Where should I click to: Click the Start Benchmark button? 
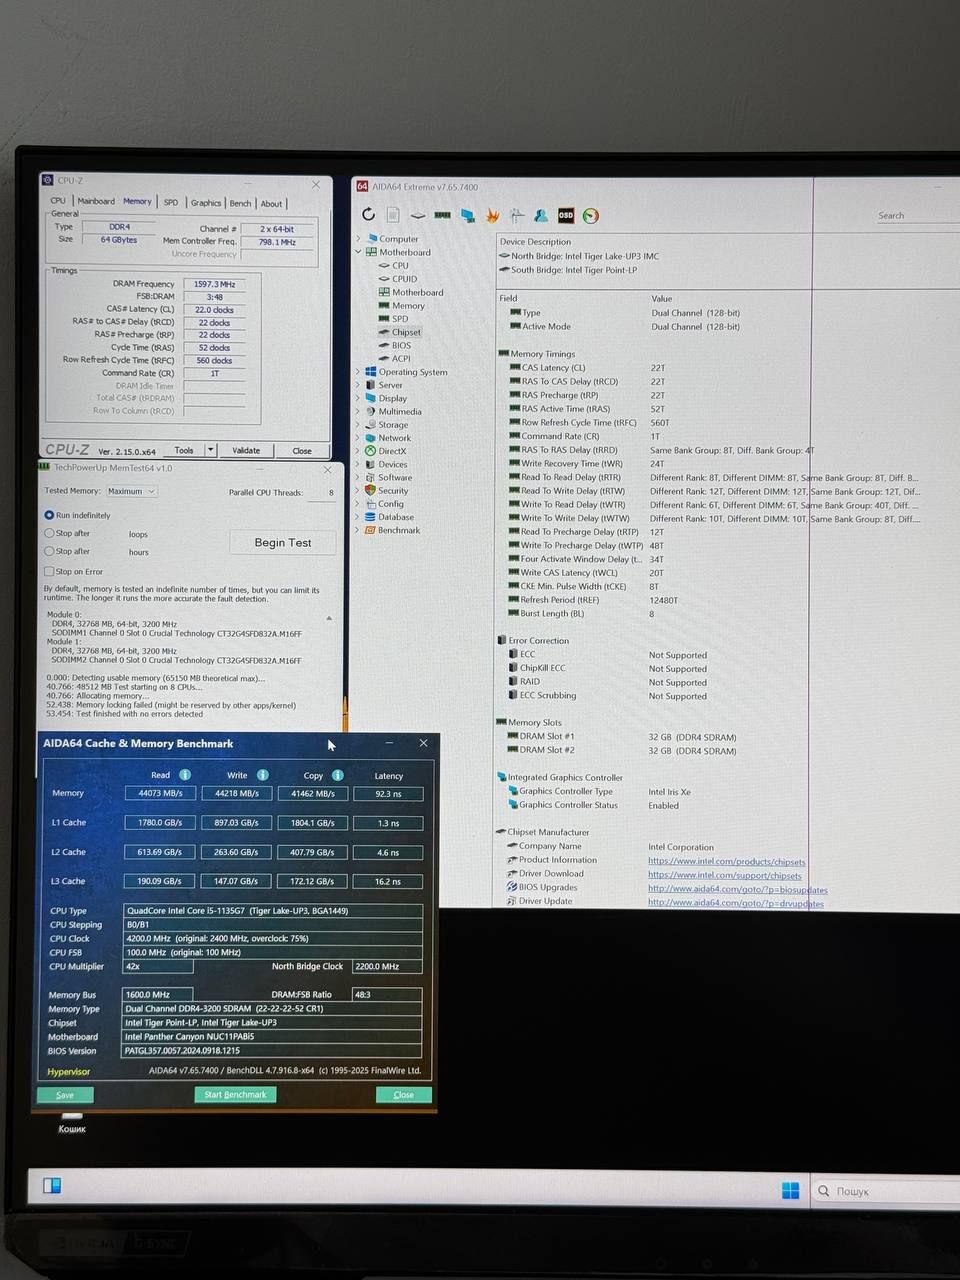[235, 1094]
